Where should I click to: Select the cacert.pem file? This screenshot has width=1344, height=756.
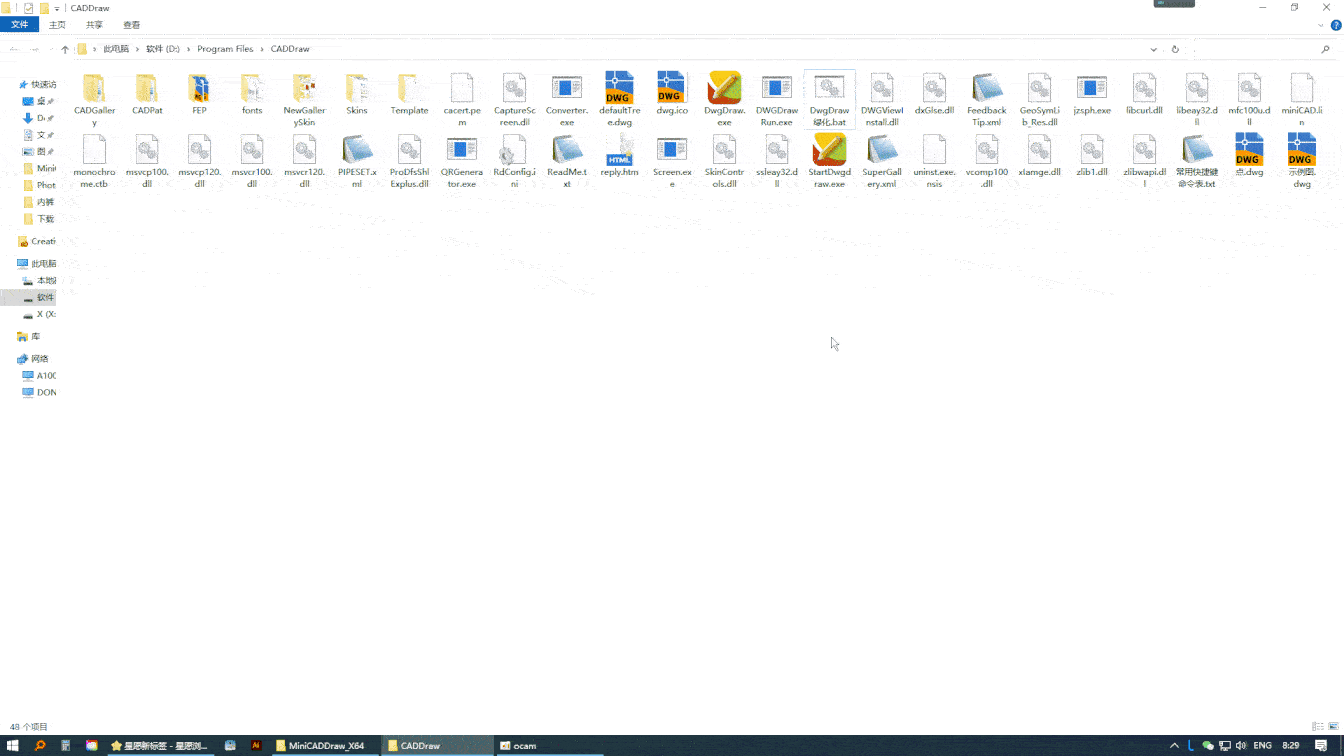[462, 100]
